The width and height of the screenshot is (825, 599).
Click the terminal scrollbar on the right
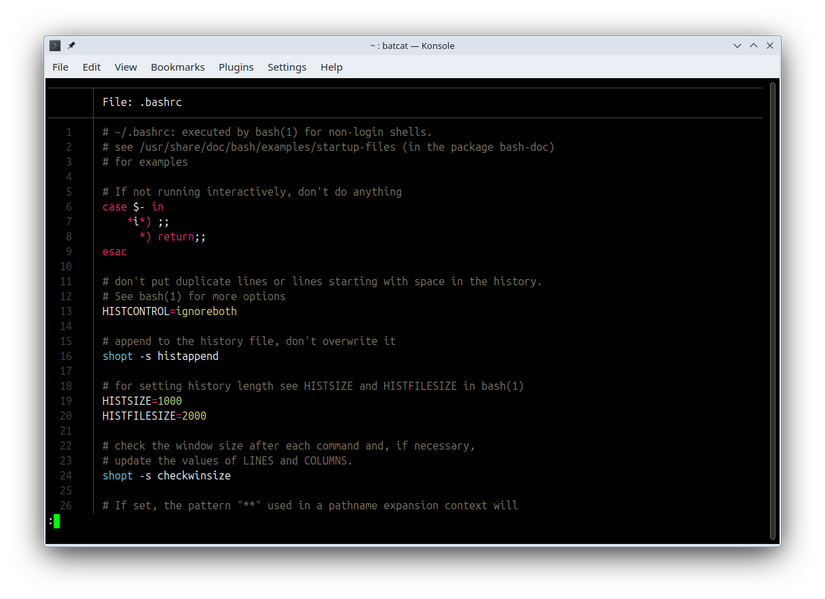point(771,300)
